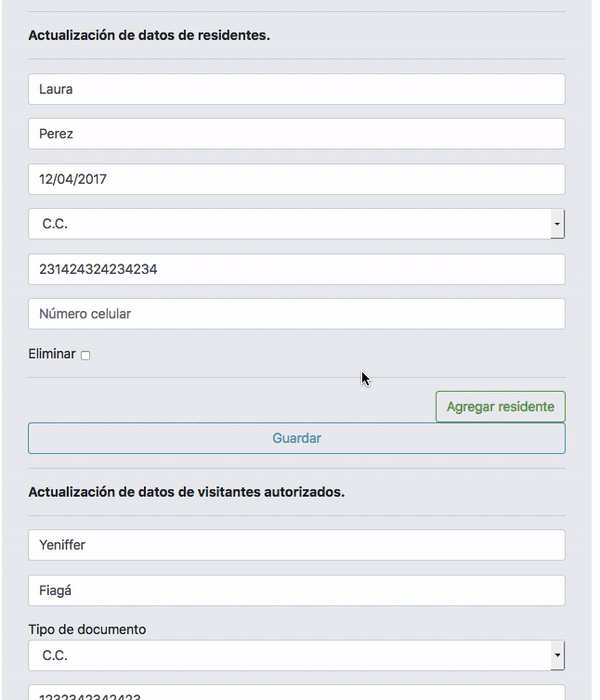Click the Eliminar label text
Viewport: 600px width, 700px height.
tap(52, 354)
